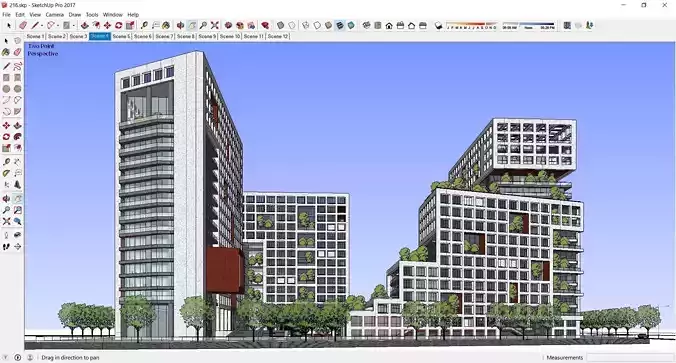This screenshot has width=676, height=363.
Task: Click Zoom Extents in the top toolbar
Action: 215,25
